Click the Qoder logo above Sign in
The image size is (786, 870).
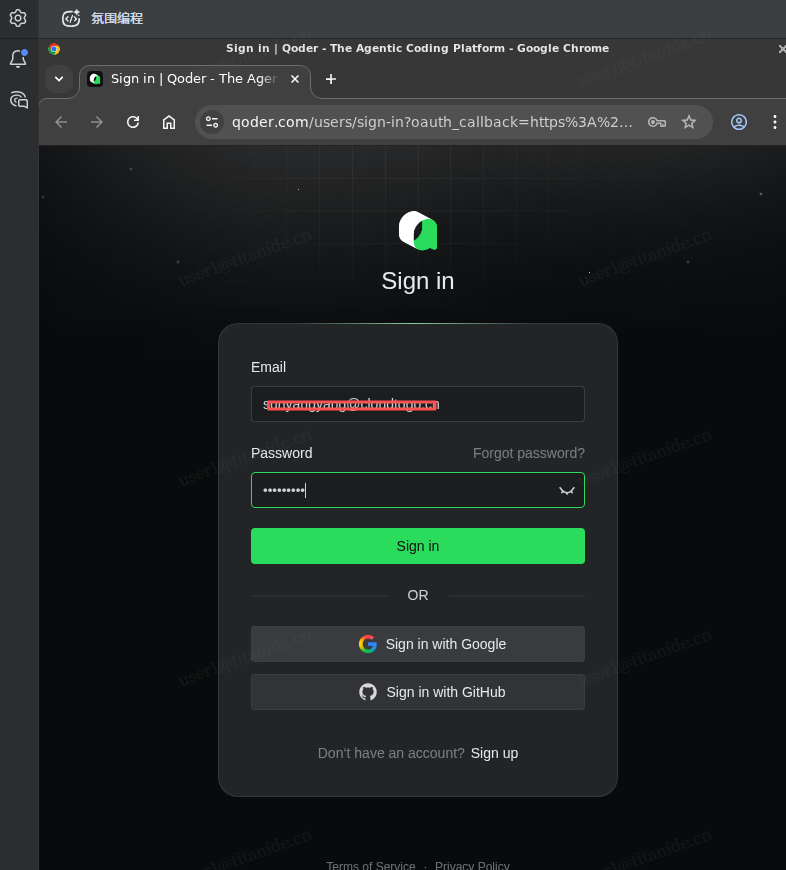(418, 230)
